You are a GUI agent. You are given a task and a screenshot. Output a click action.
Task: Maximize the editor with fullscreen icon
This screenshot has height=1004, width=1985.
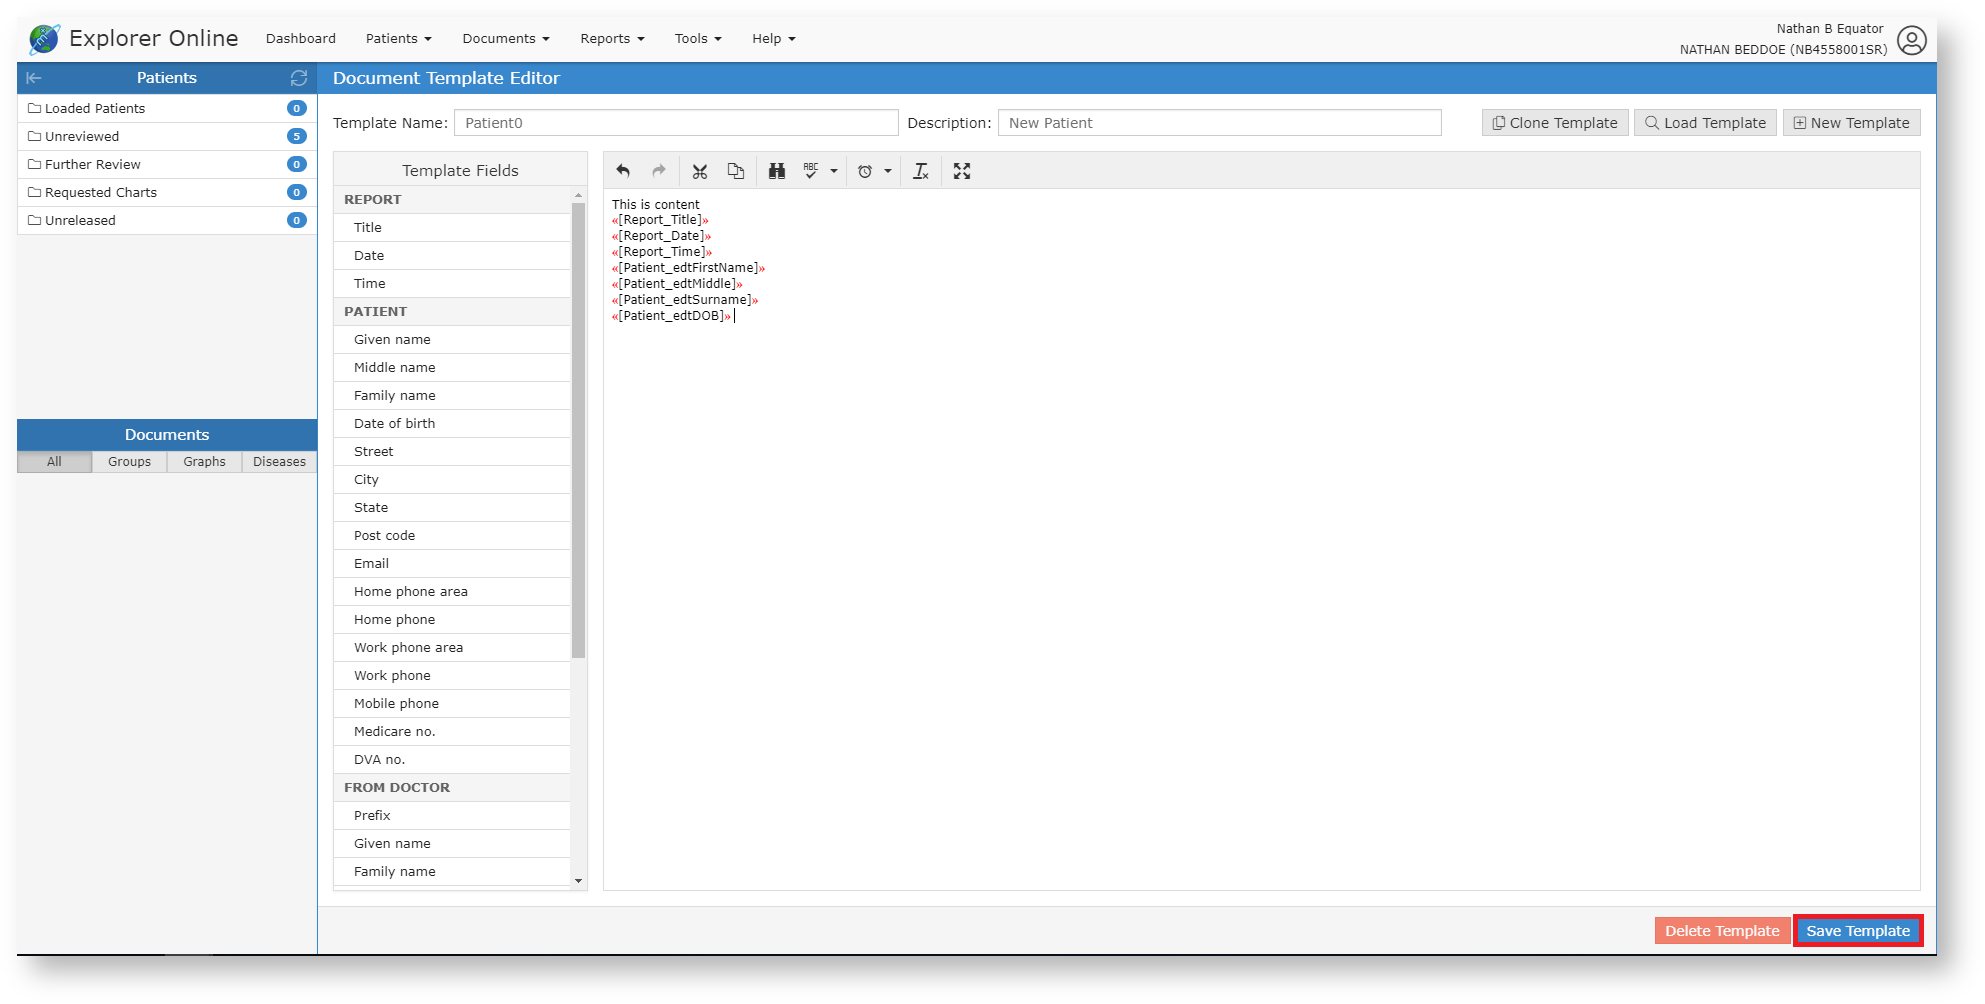click(x=962, y=171)
